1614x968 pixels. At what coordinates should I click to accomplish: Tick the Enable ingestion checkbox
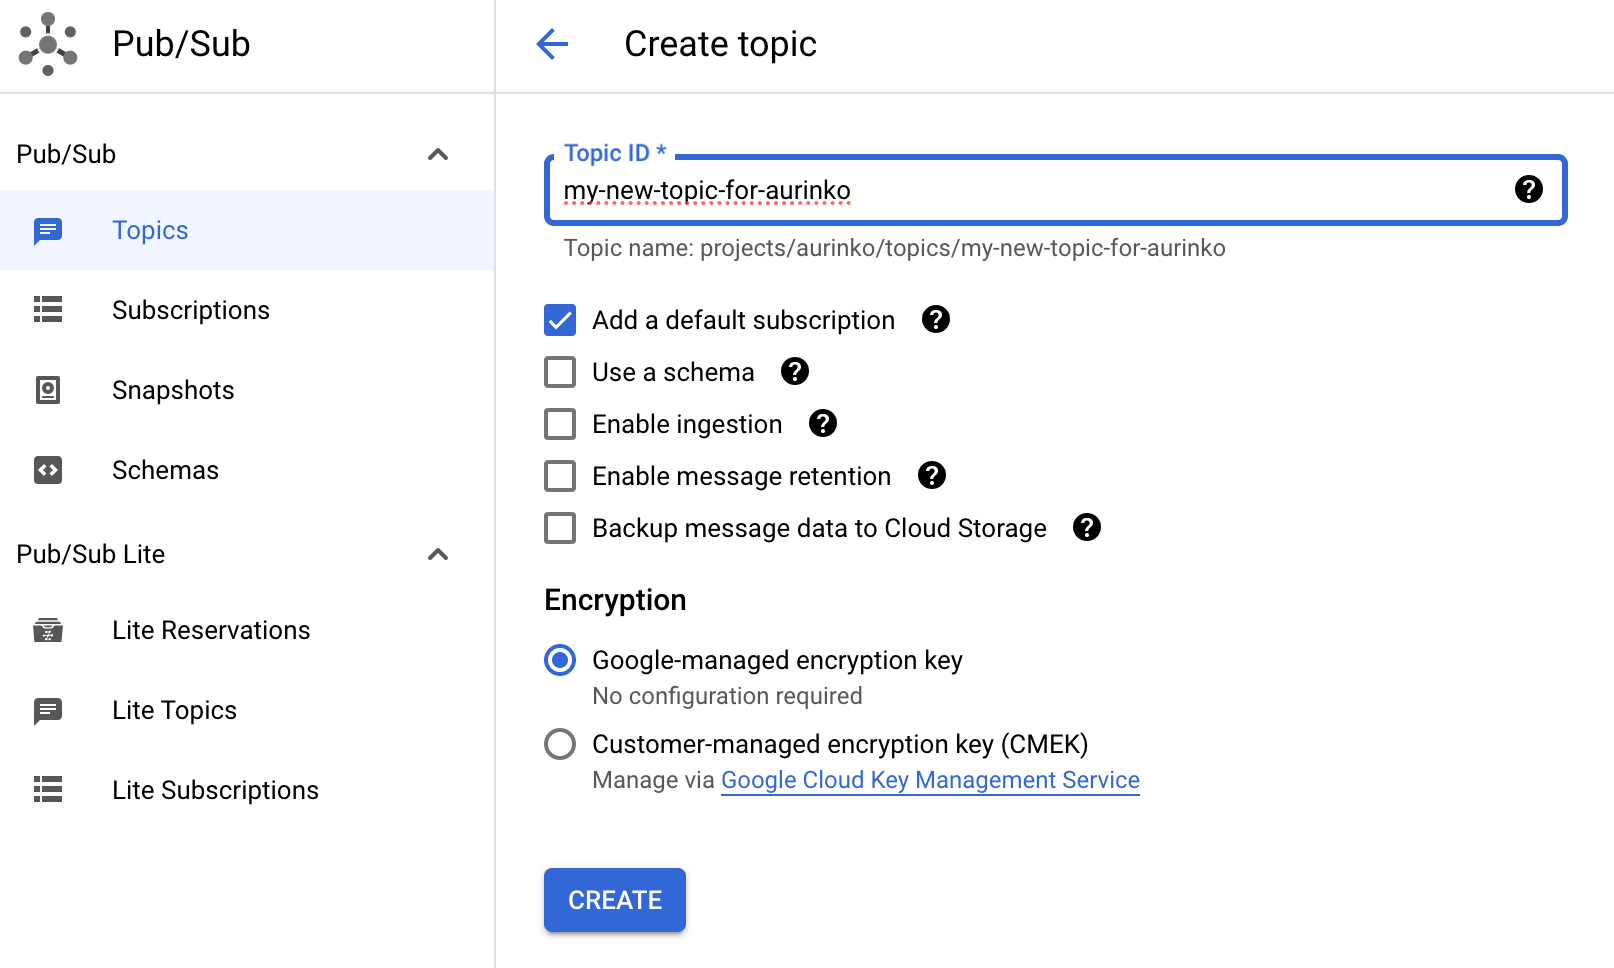pyautogui.click(x=560, y=424)
